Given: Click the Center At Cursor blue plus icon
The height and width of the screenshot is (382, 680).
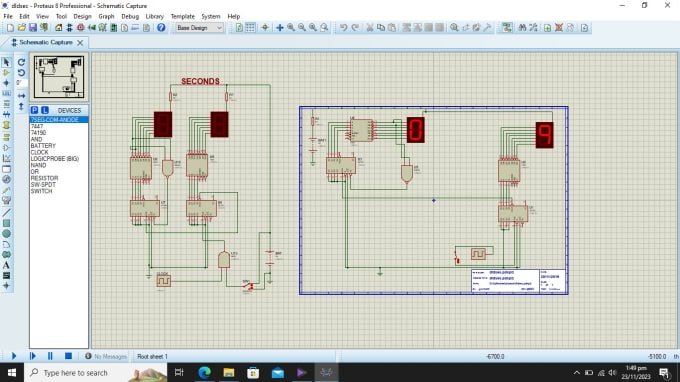Looking at the screenshot, I should [x=280, y=28].
